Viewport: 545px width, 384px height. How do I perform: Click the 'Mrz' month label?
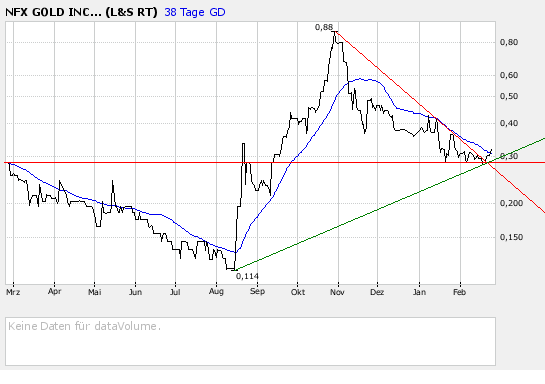(x=13, y=292)
